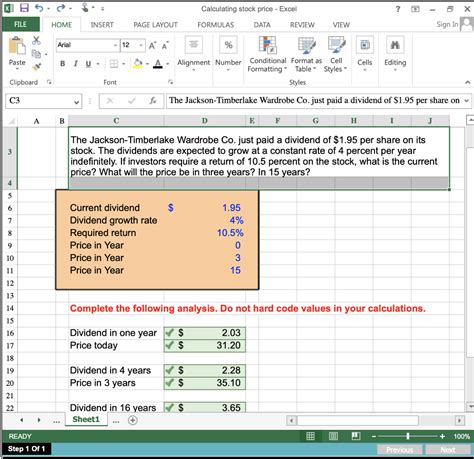474x459 pixels.
Task: Click the New Sheet plus icon
Action: (x=133, y=420)
